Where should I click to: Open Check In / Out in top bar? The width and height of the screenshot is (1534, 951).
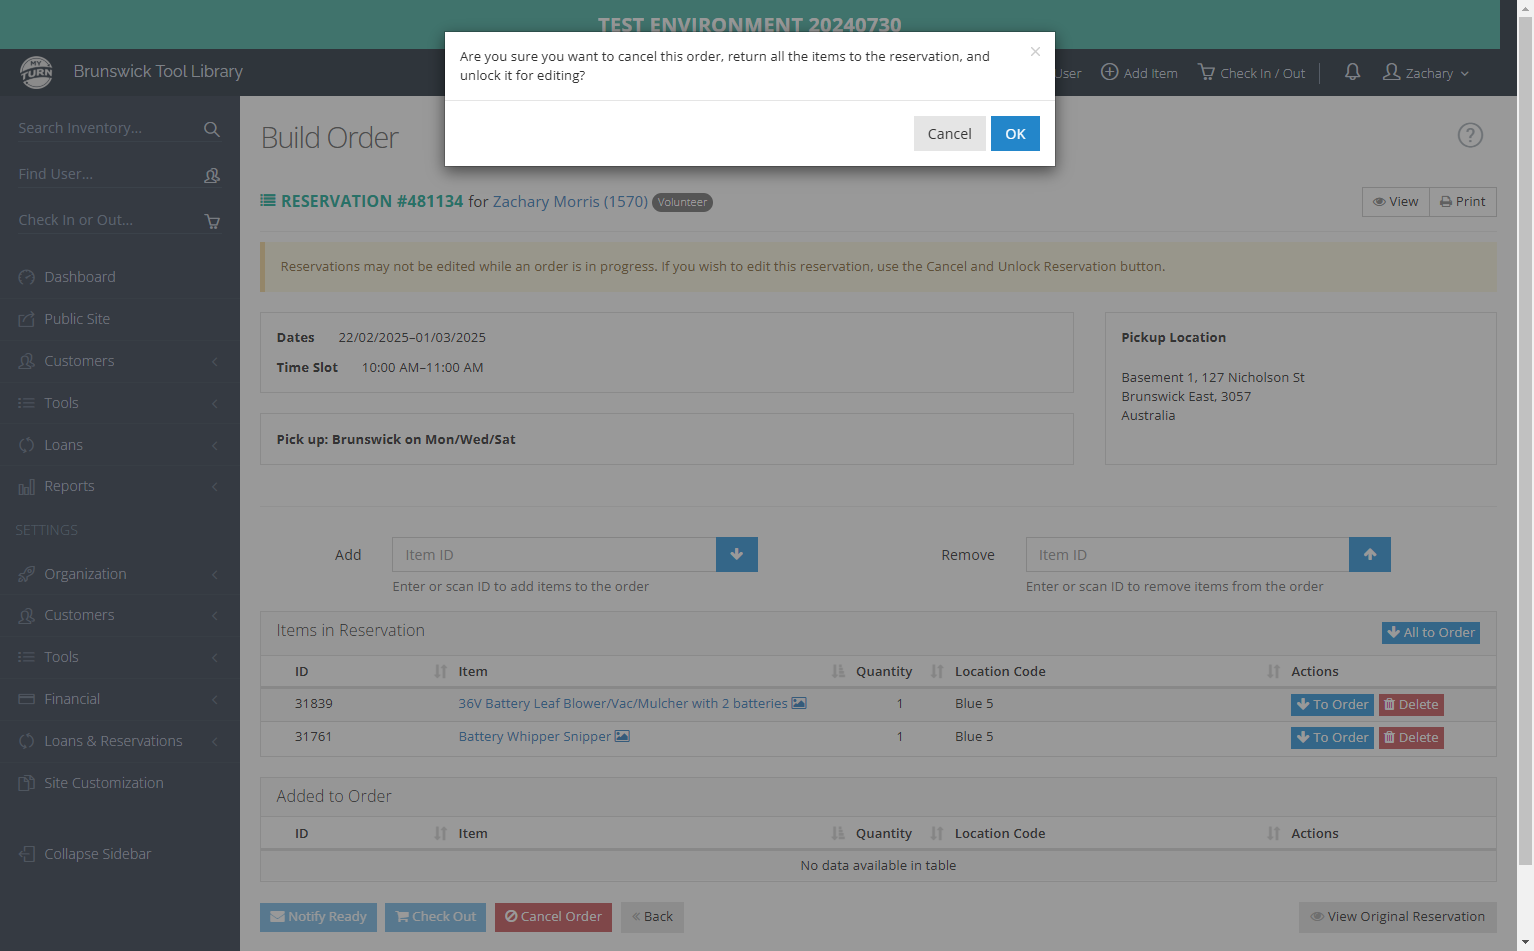tap(1252, 73)
